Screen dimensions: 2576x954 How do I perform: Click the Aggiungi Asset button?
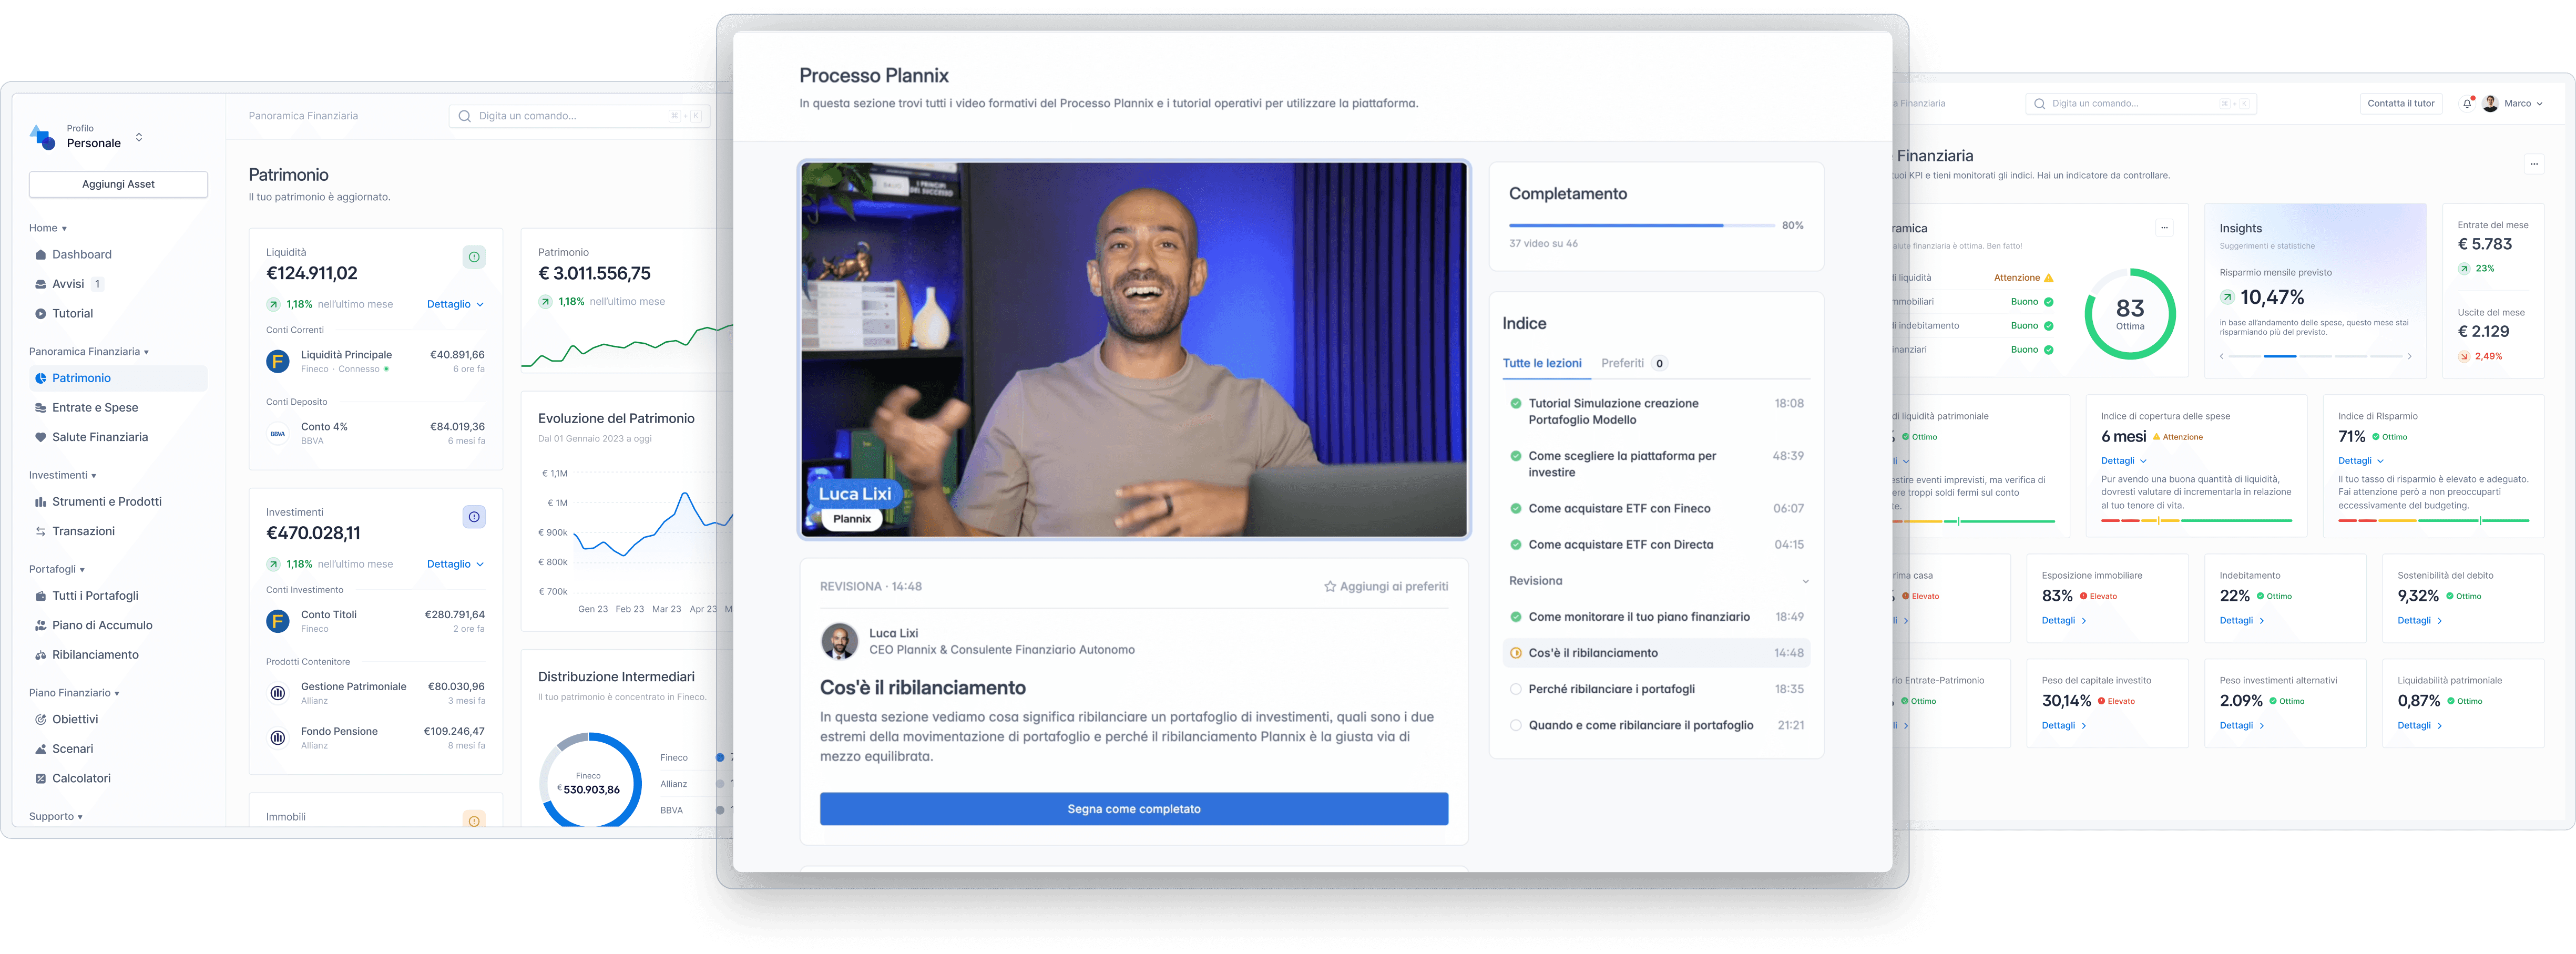(118, 184)
